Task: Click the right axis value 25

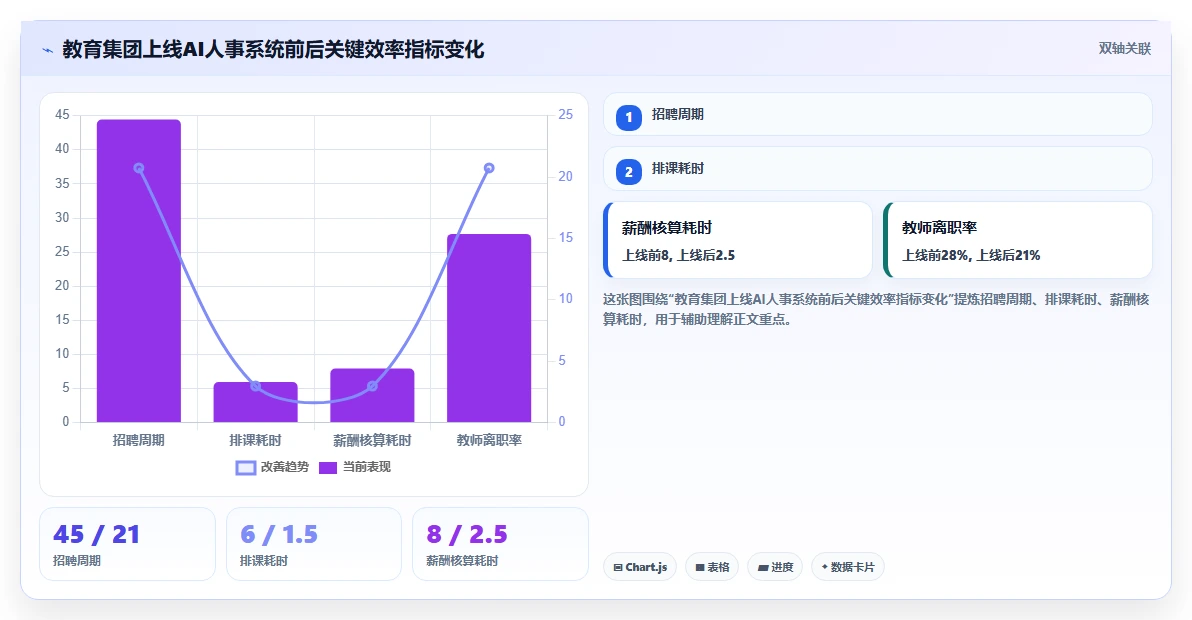Action: coord(566,115)
